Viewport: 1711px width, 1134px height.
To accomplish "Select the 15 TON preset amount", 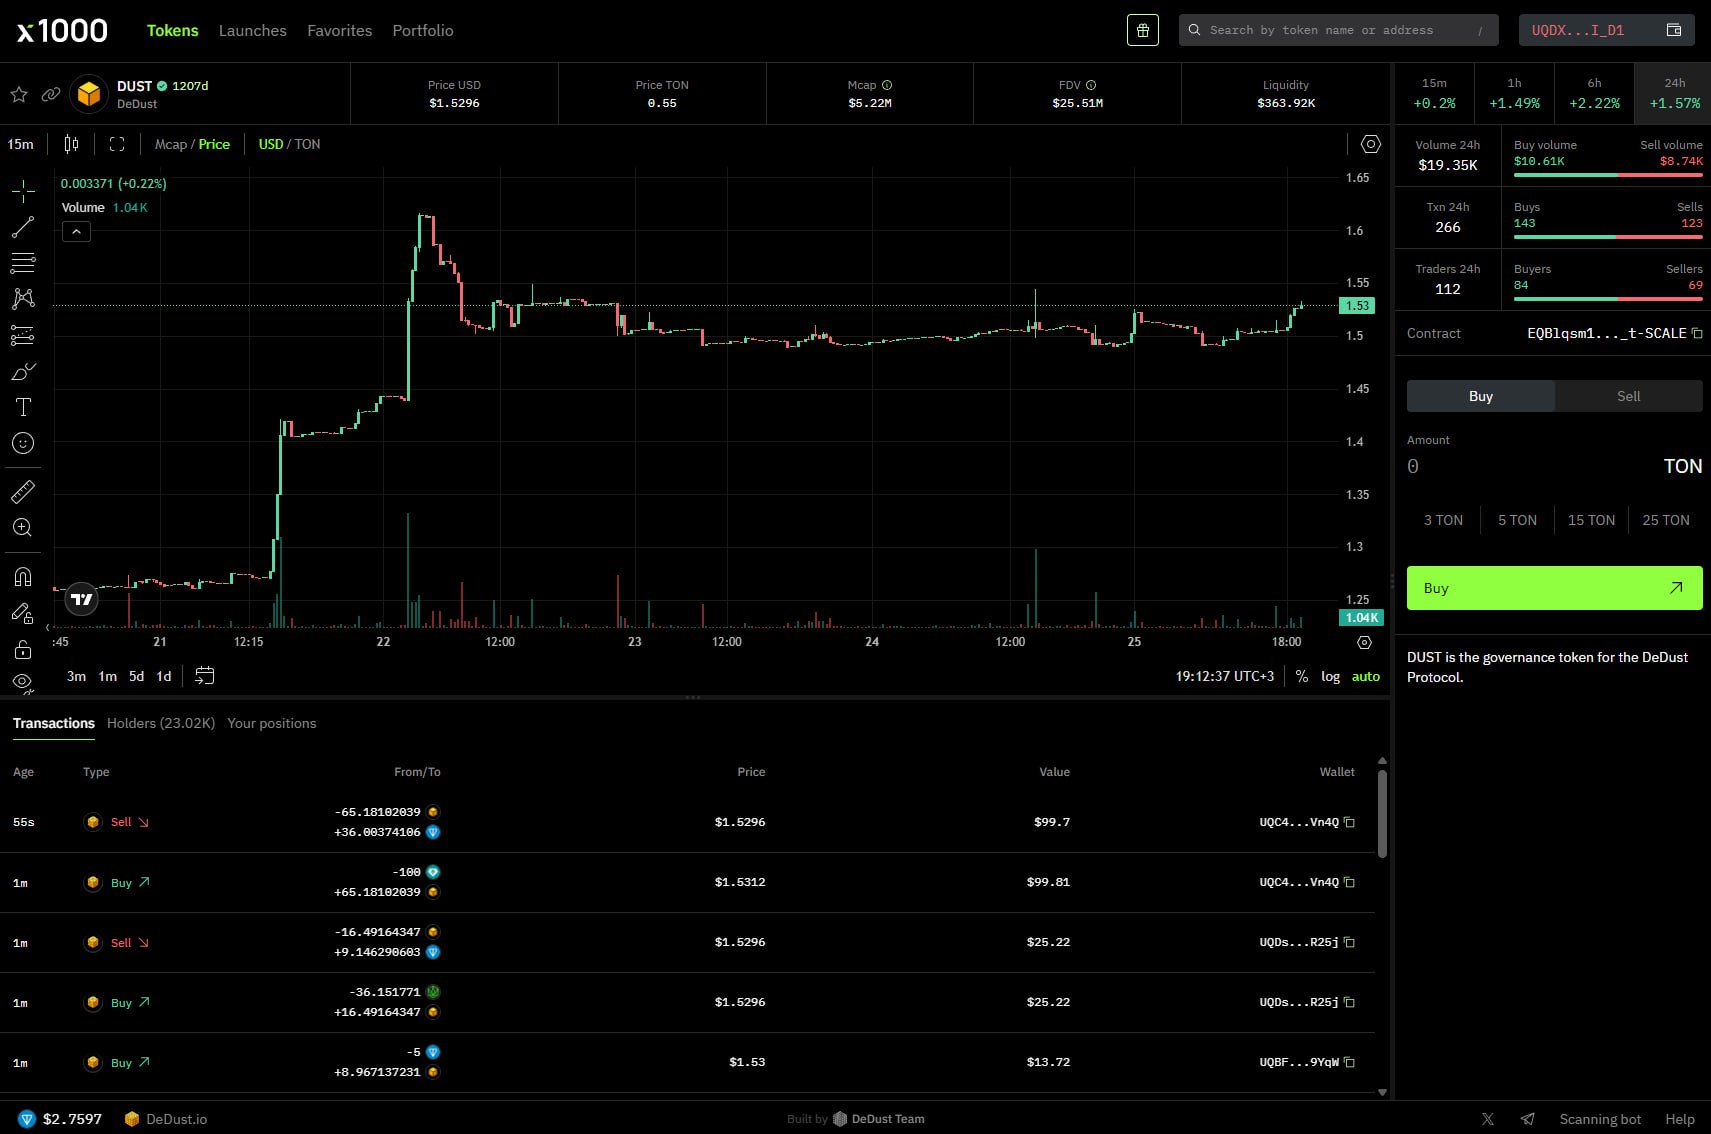I will pyautogui.click(x=1590, y=520).
